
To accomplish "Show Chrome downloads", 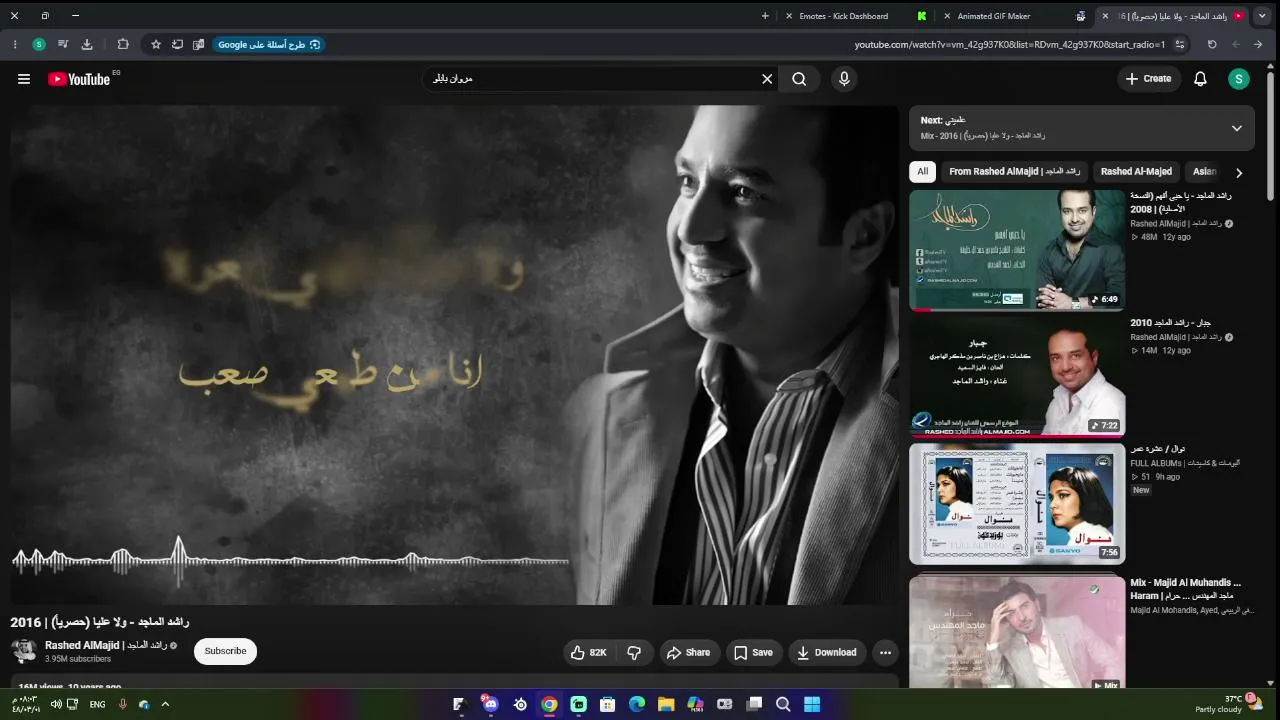I will click(87, 44).
